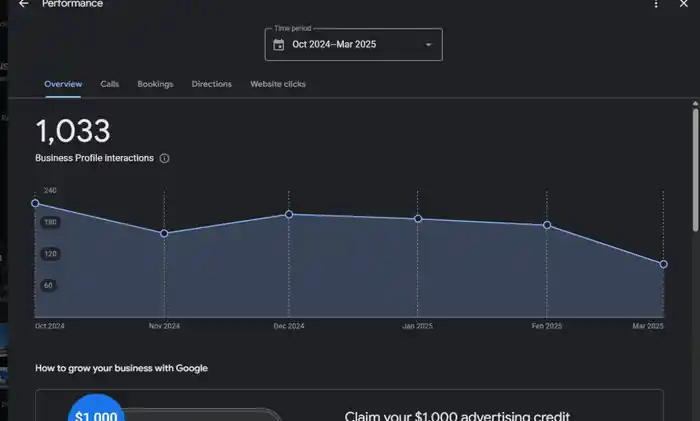Image resolution: width=700 pixels, height=421 pixels.
Task: Click the Jan 2025 x-axis label
Action: tap(417, 326)
